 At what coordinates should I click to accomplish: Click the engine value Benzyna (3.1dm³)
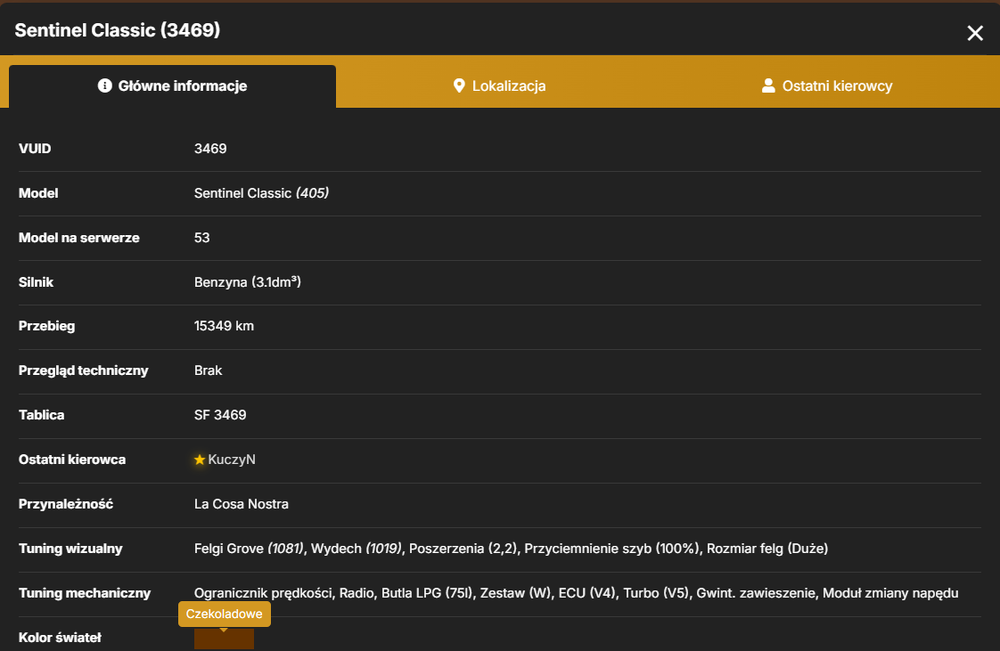[x=247, y=282]
